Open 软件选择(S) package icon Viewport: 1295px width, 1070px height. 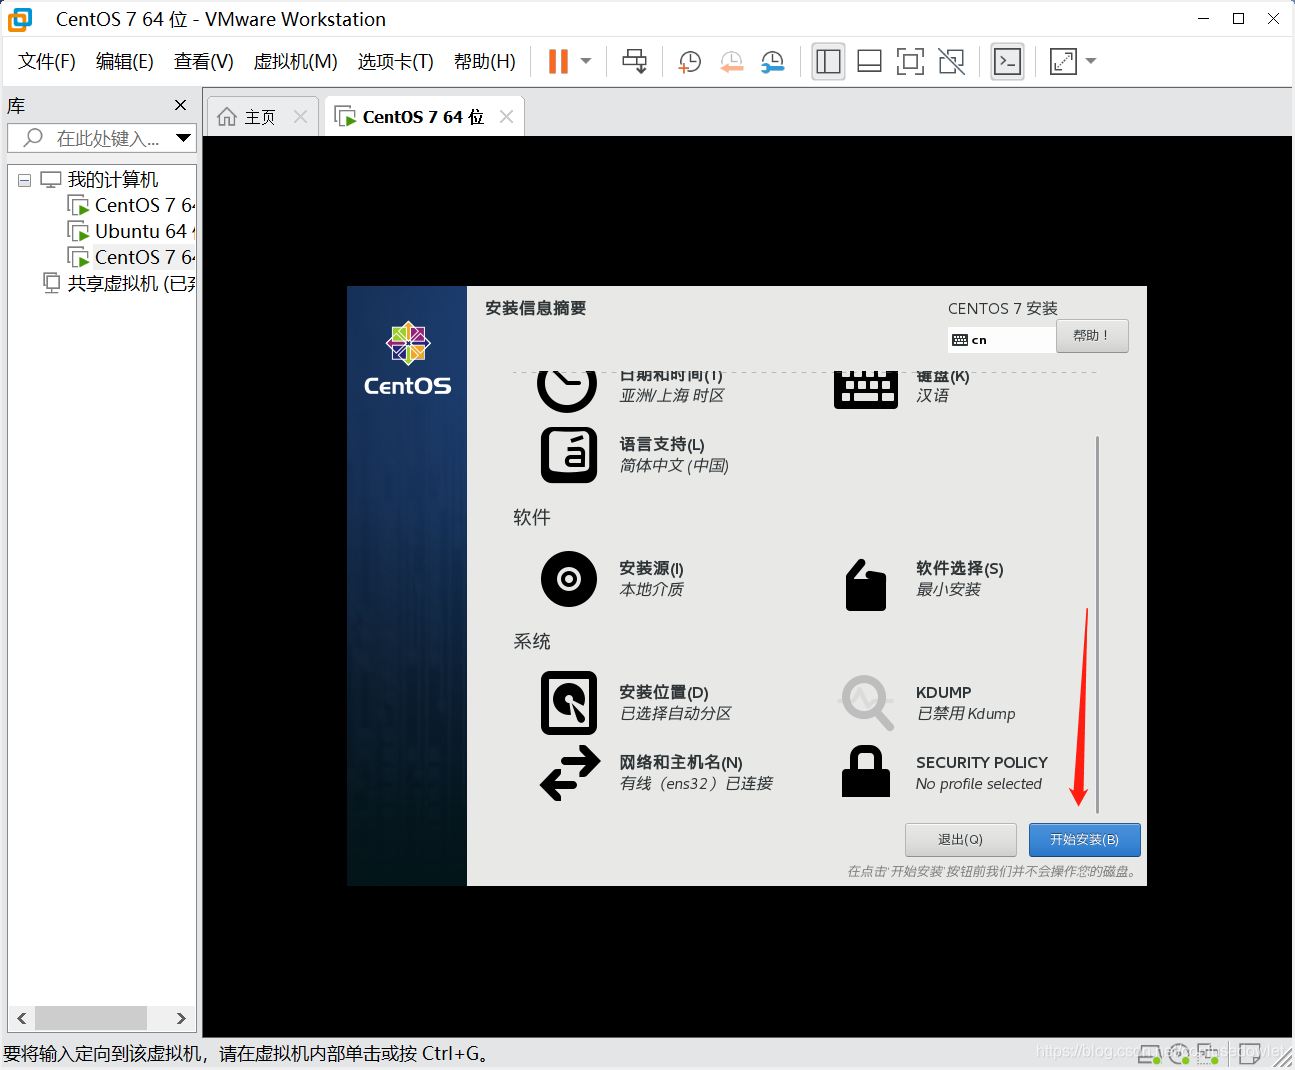pyautogui.click(x=866, y=584)
